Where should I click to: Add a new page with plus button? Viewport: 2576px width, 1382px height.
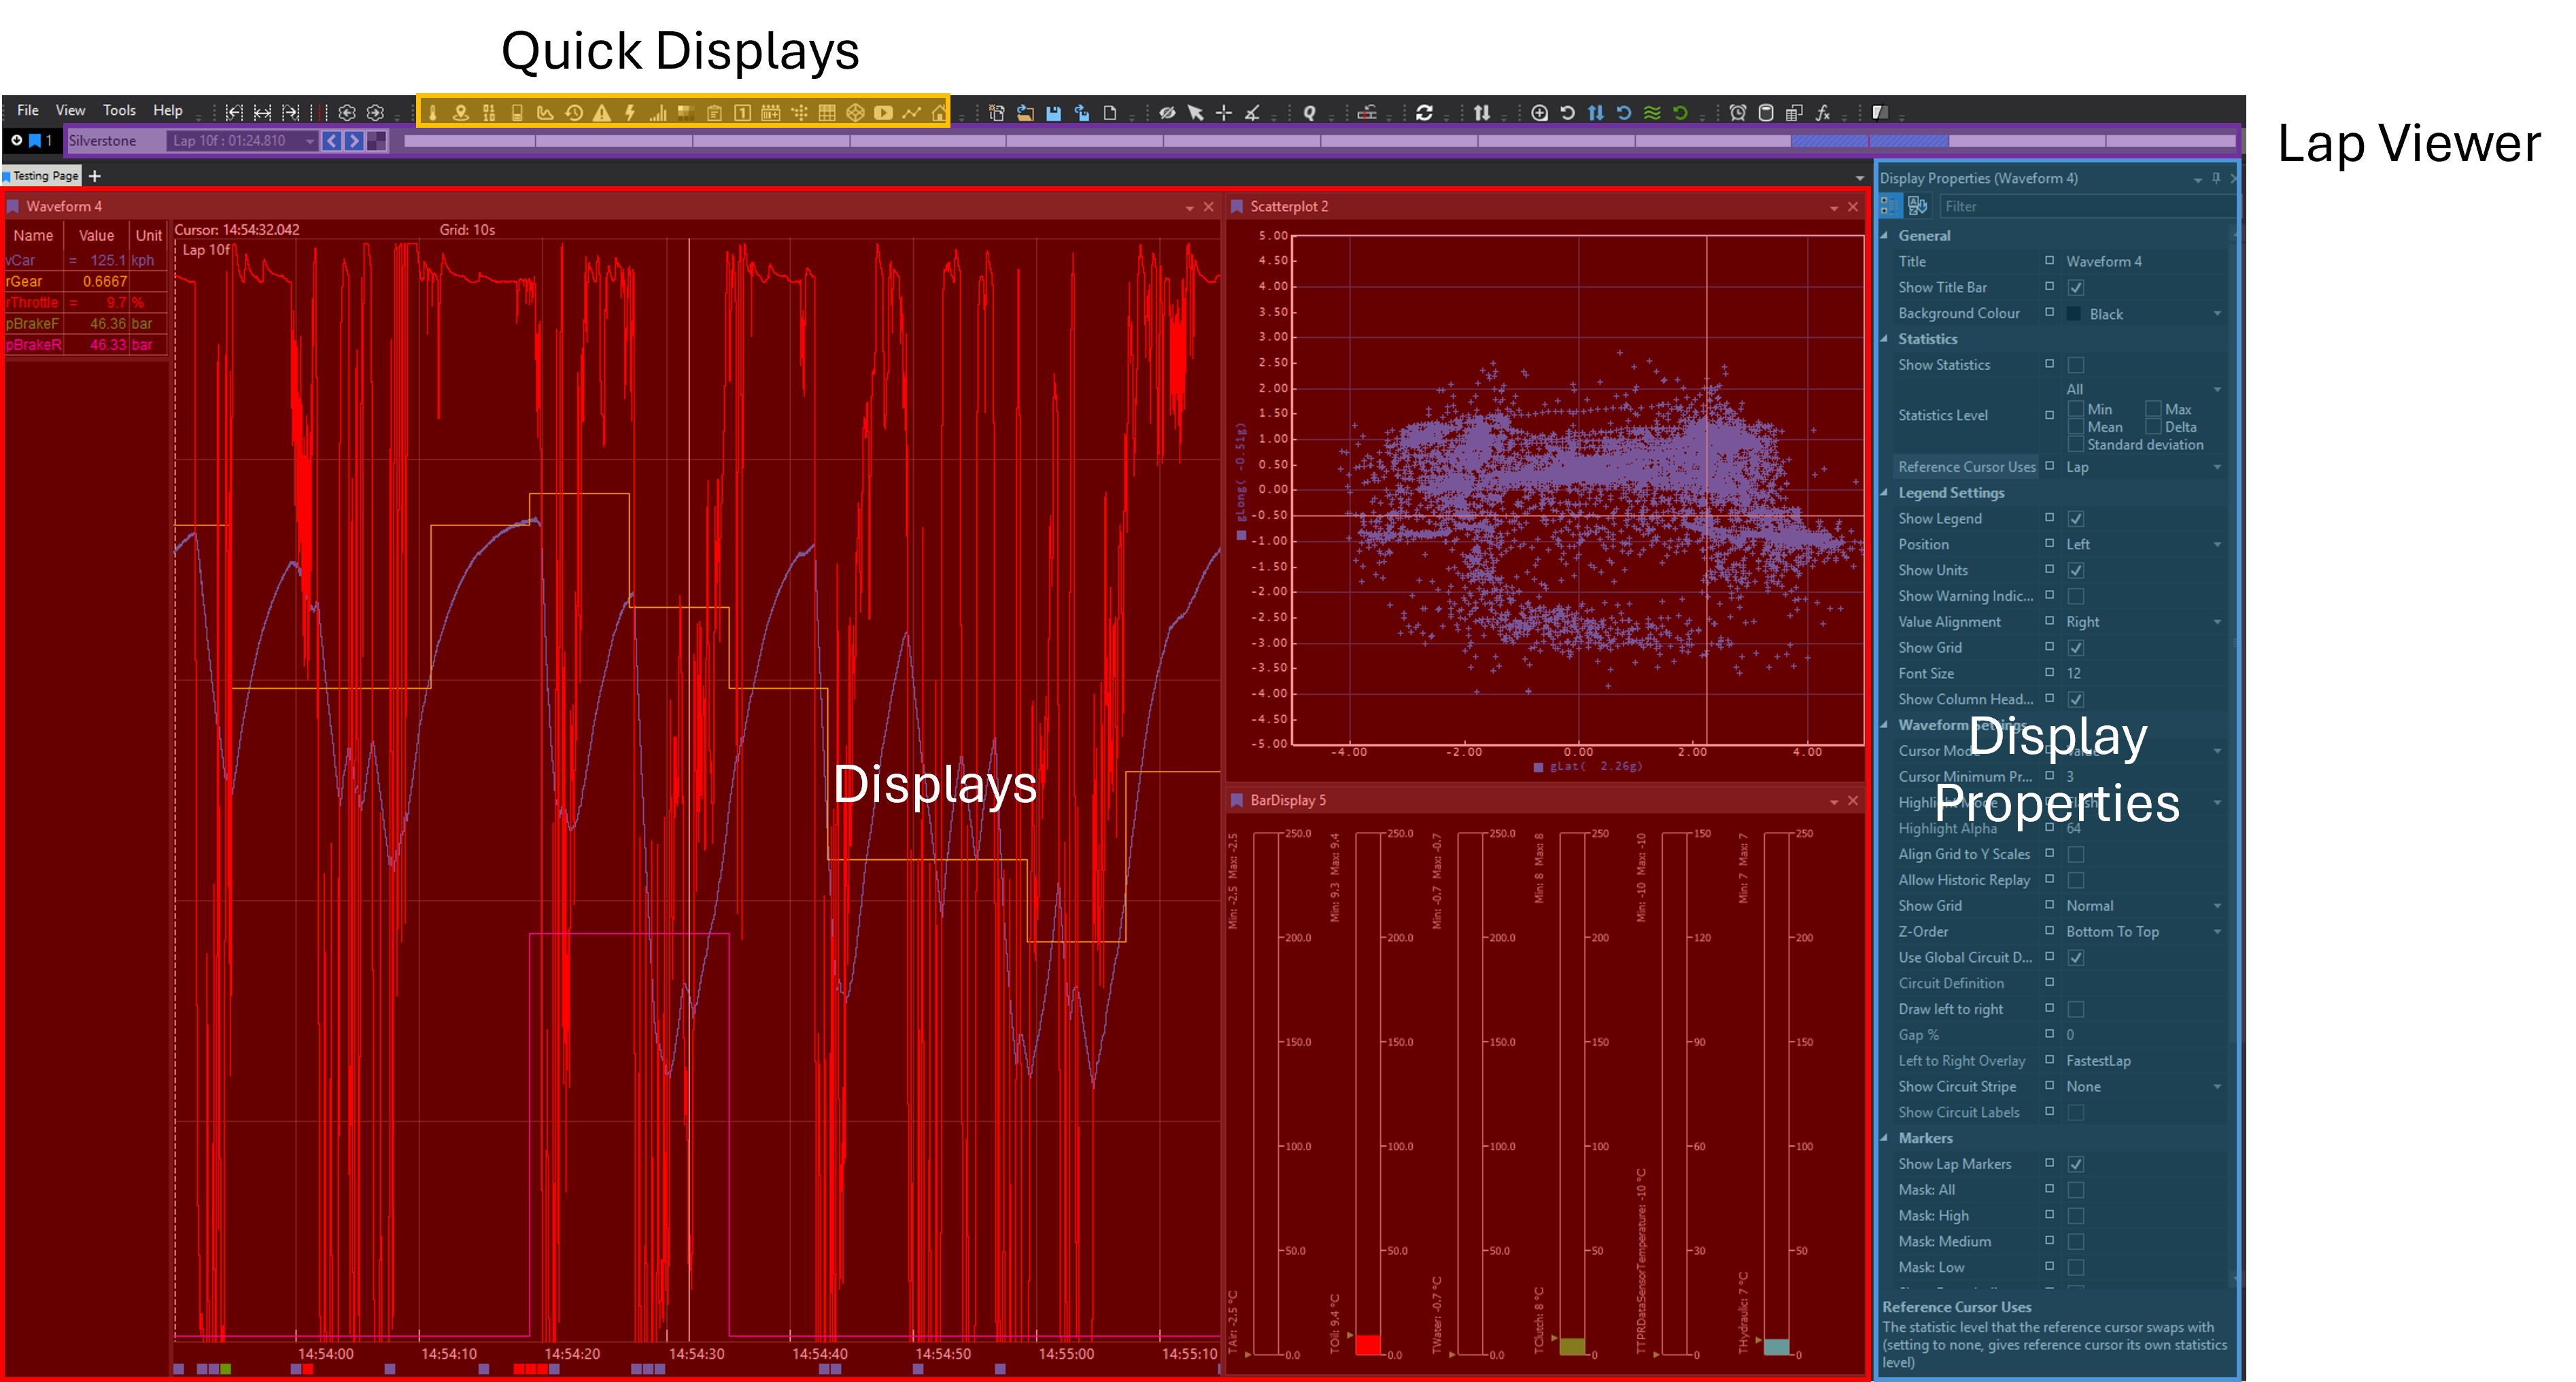[95, 176]
